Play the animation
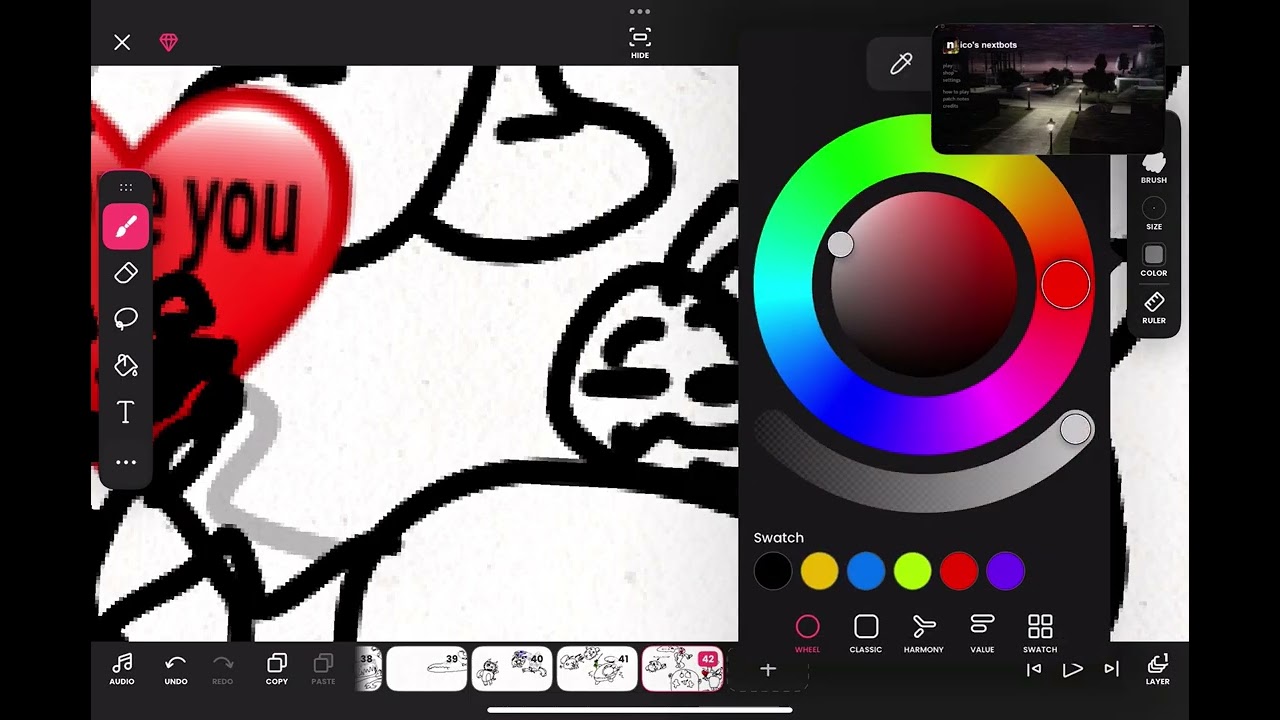This screenshot has height=720, width=1280. pyautogui.click(x=1072, y=669)
